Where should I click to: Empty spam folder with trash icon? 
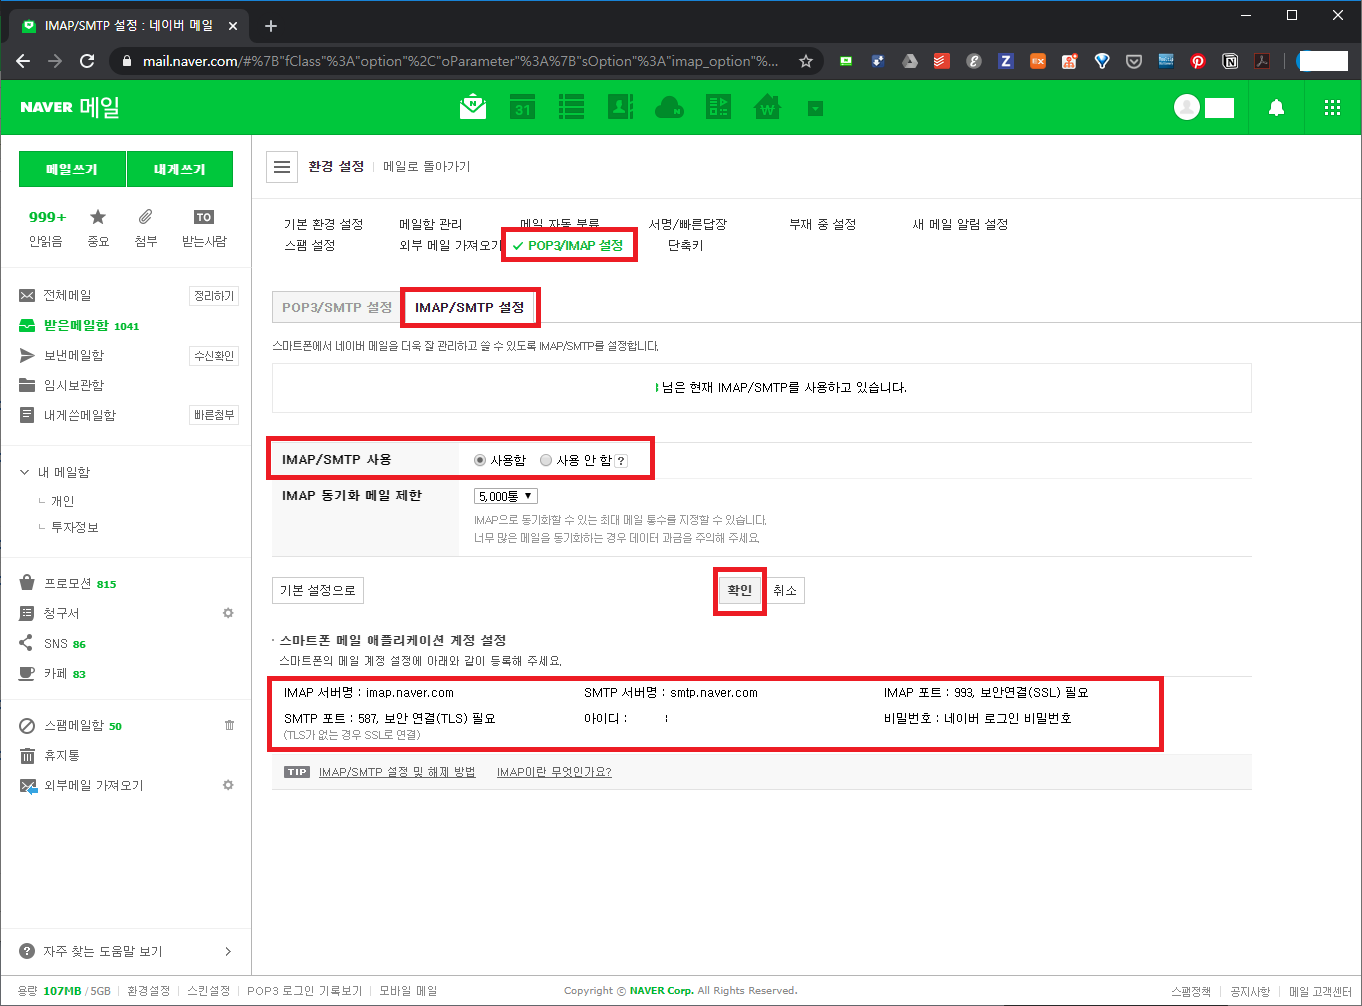click(229, 725)
